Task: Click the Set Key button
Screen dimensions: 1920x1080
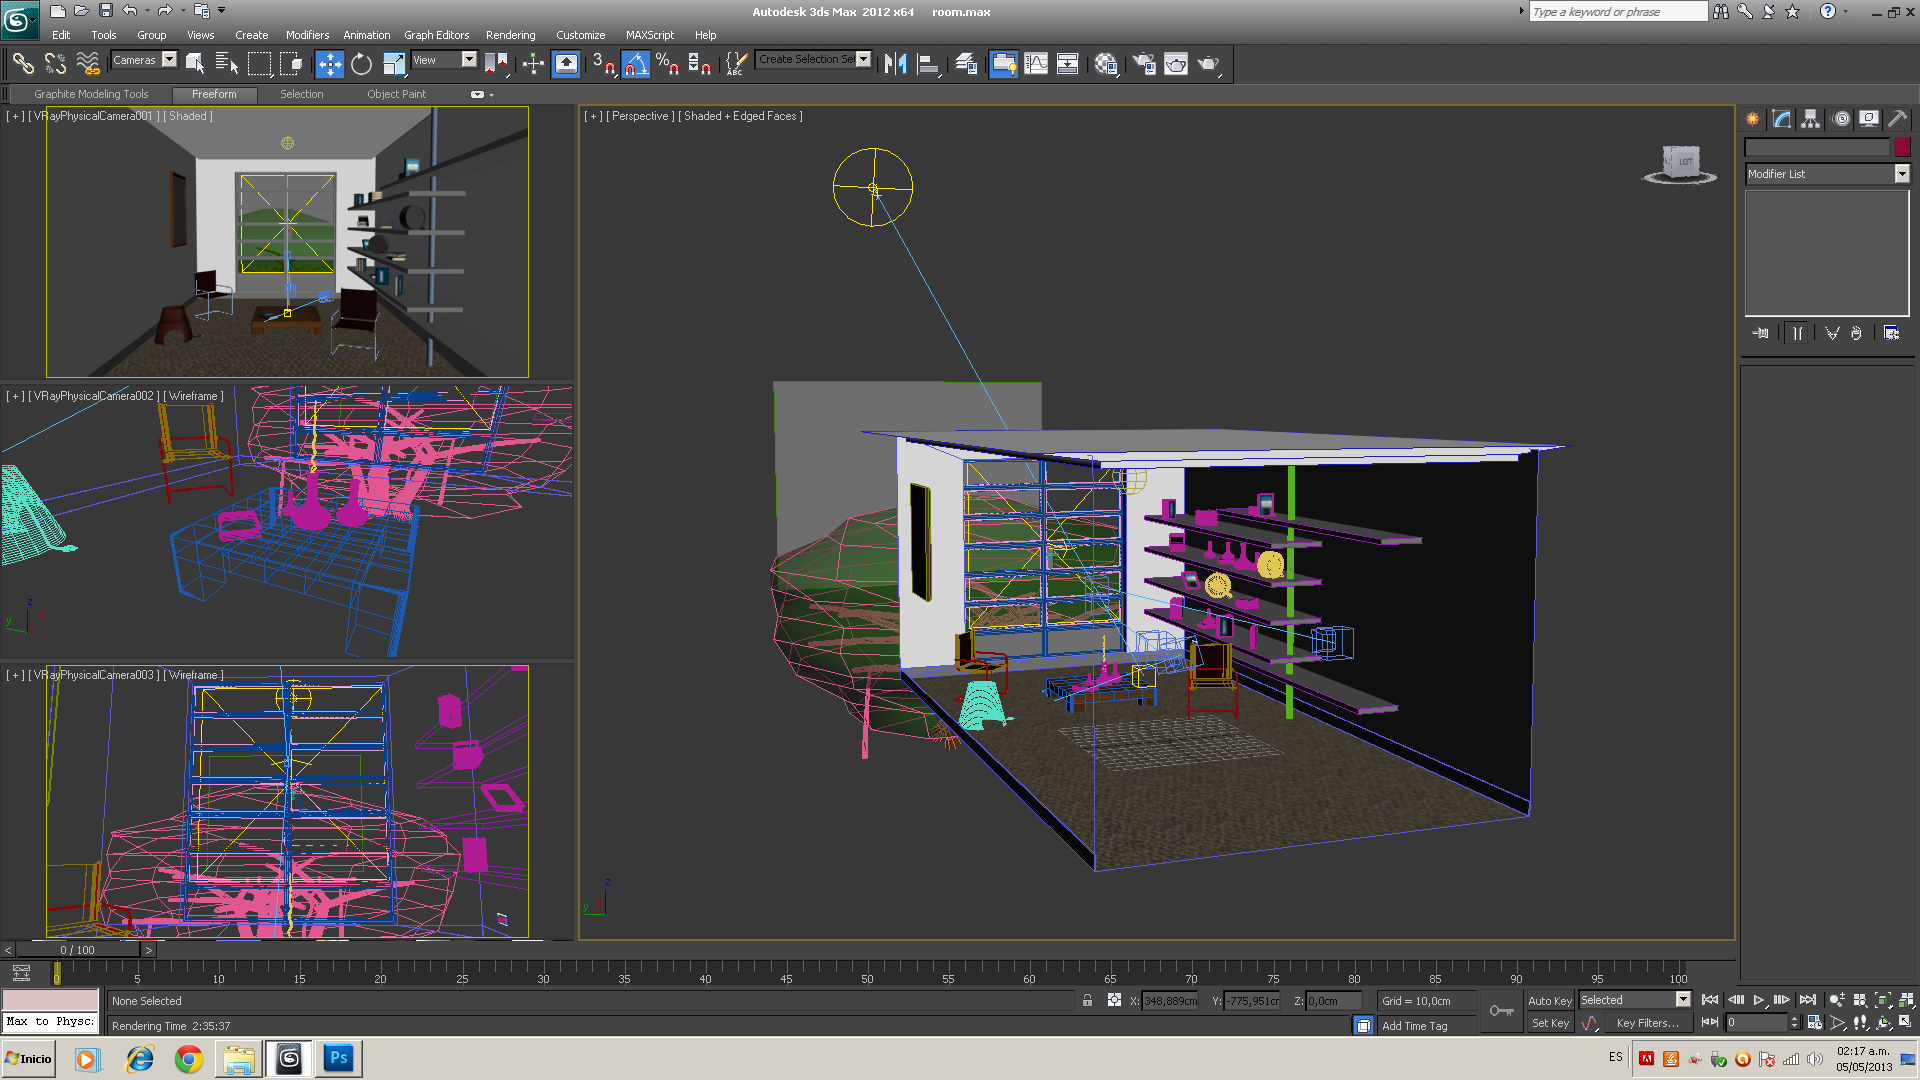Action: point(1549,1023)
